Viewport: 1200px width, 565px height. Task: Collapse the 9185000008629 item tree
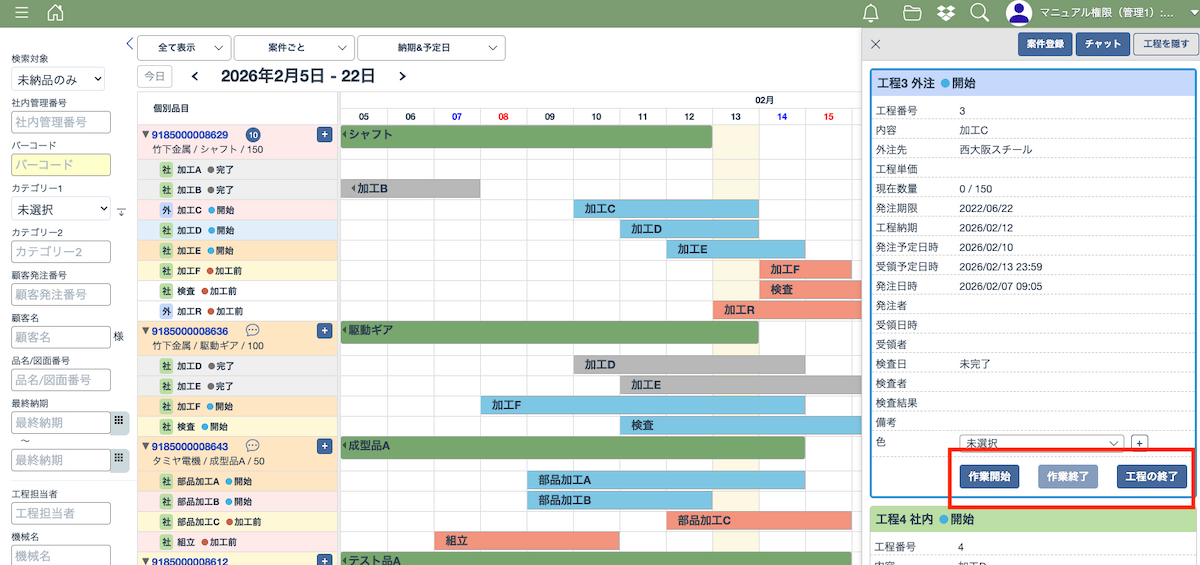[x=145, y=135]
